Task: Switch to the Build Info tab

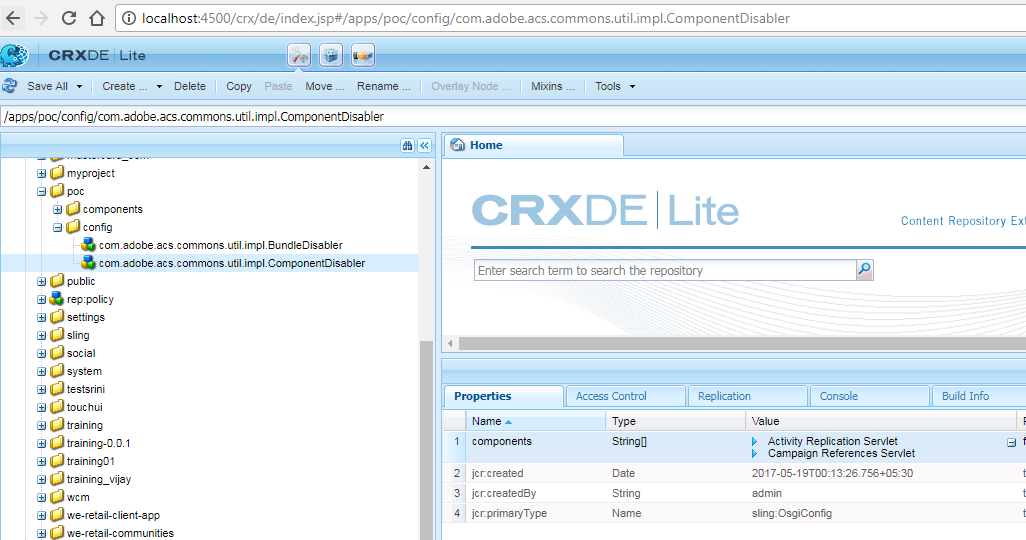Action: pos(980,396)
